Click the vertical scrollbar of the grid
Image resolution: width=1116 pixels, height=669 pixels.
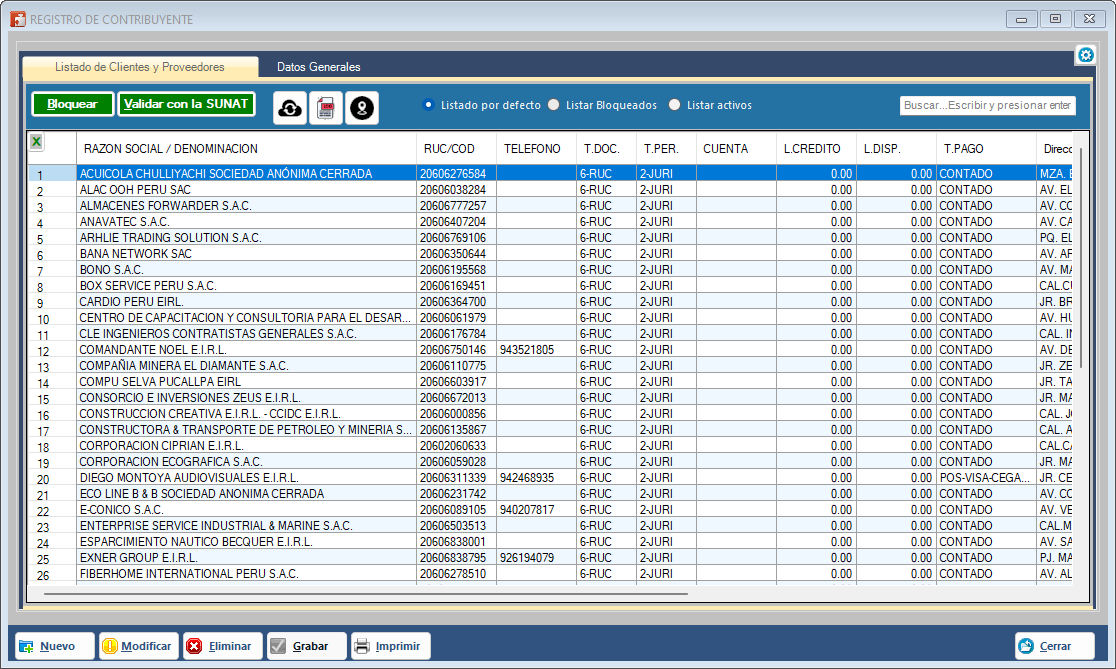(x=1080, y=258)
